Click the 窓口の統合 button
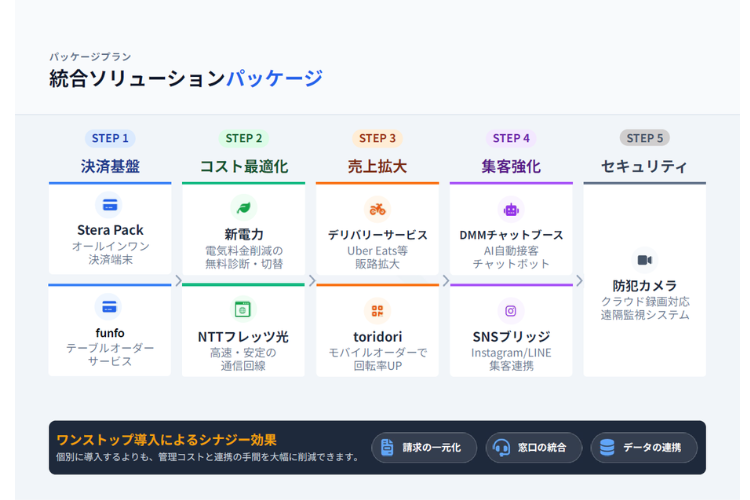Viewport: 750px width, 500px height. (533, 448)
